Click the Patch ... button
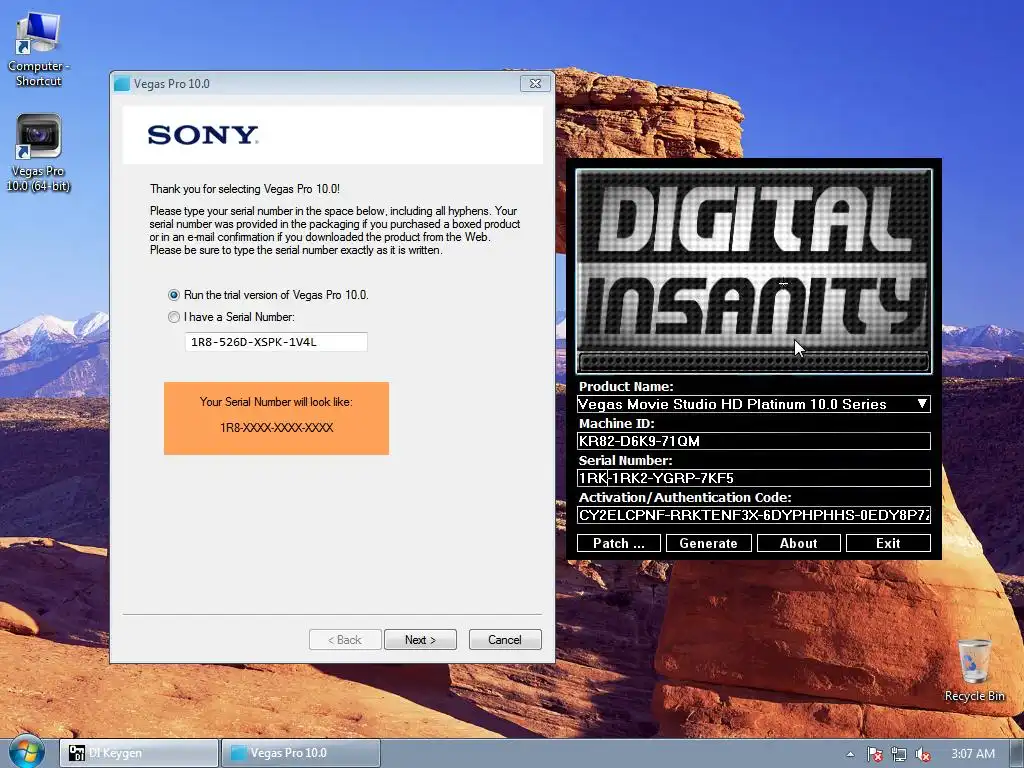 click(x=618, y=543)
